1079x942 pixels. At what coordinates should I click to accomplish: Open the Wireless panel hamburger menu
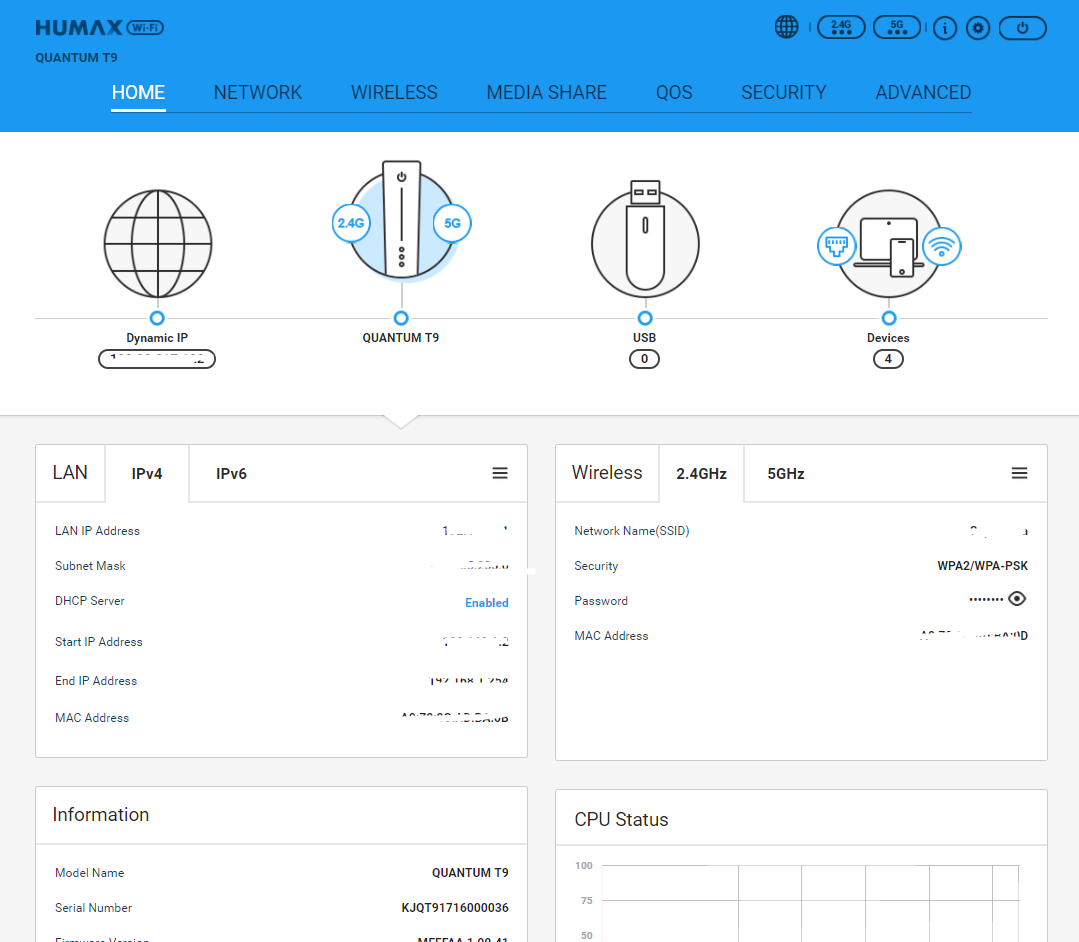coord(1020,473)
